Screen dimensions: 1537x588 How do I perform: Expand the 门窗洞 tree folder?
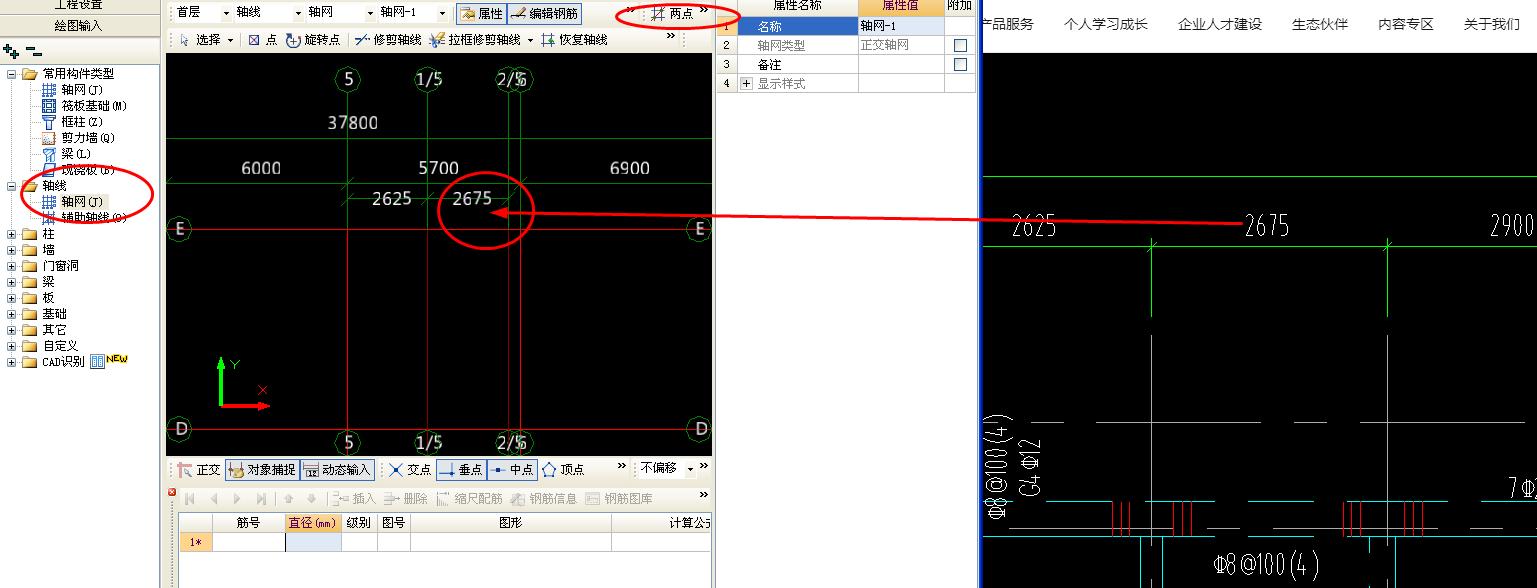pyautogui.click(x=12, y=266)
